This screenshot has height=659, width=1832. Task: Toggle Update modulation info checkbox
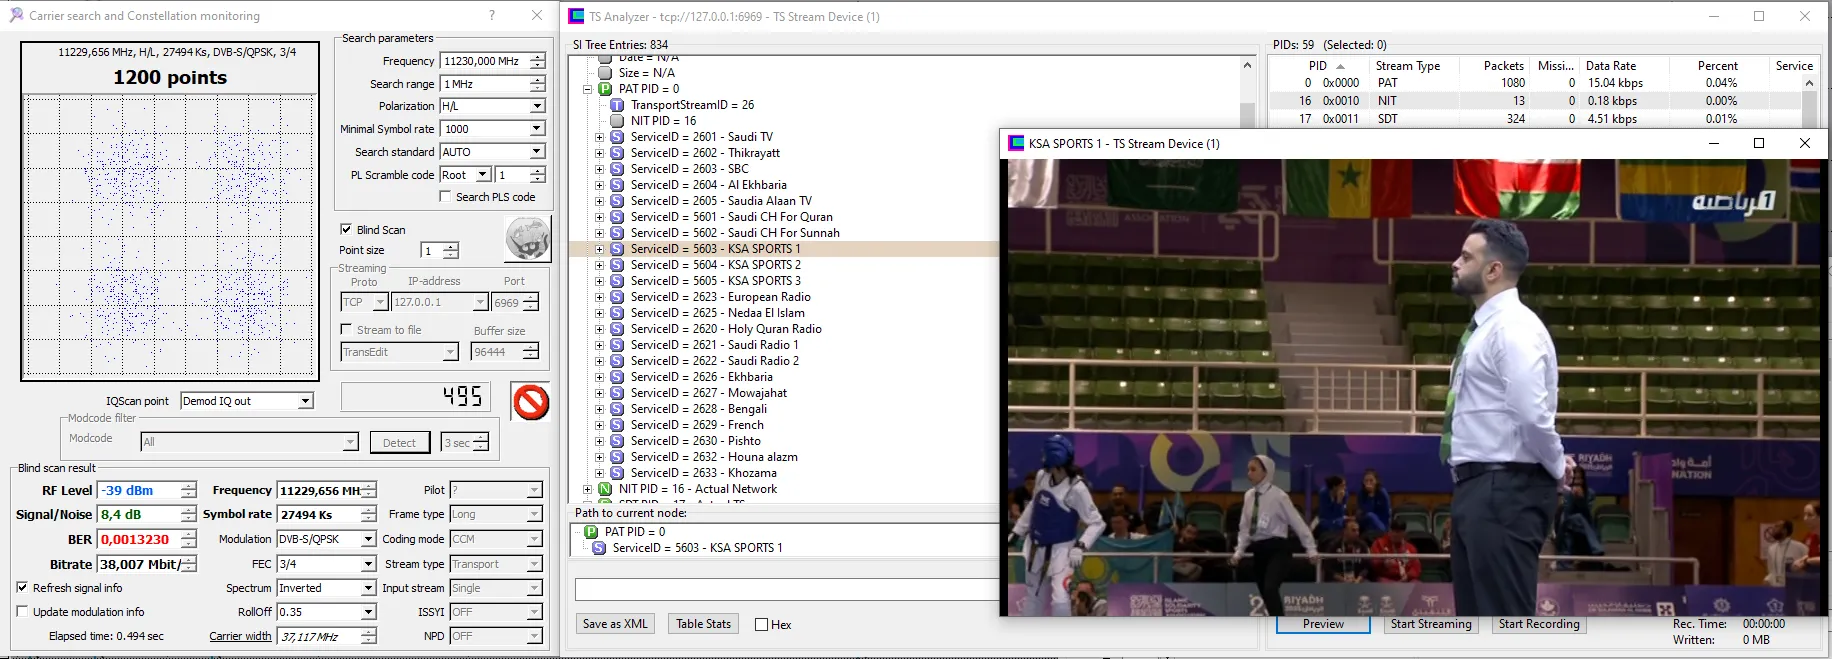coord(22,612)
